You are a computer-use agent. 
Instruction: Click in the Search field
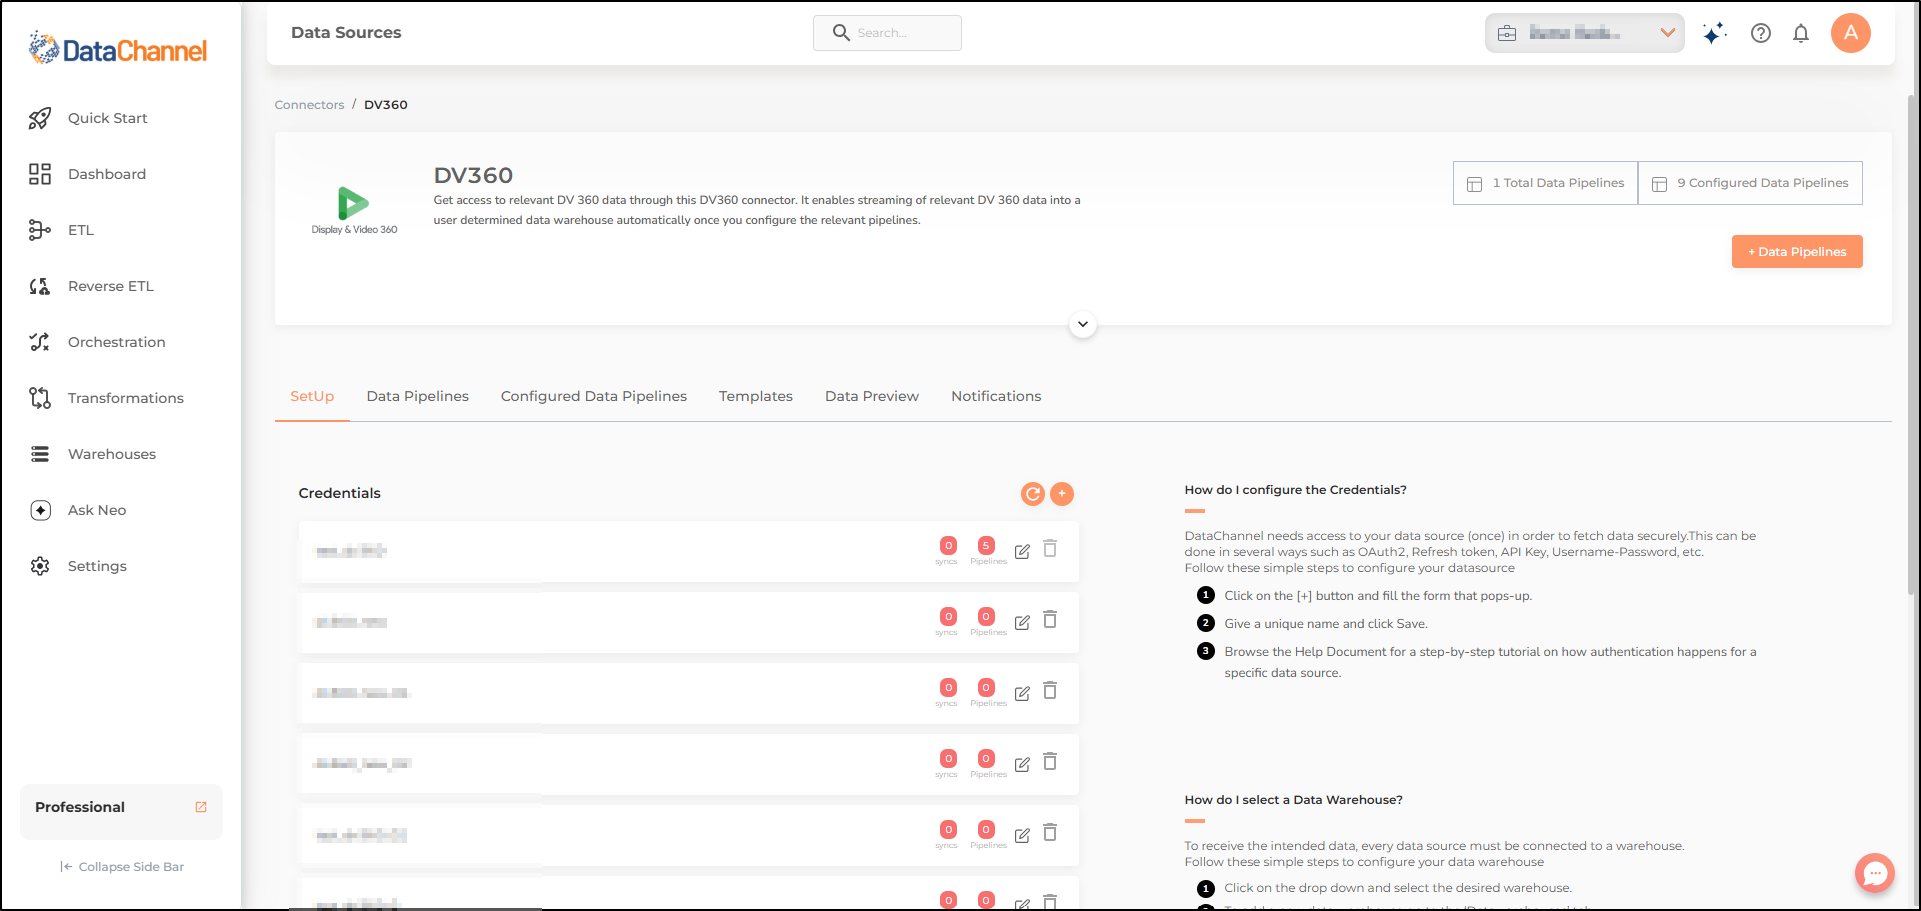(x=887, y=33)
